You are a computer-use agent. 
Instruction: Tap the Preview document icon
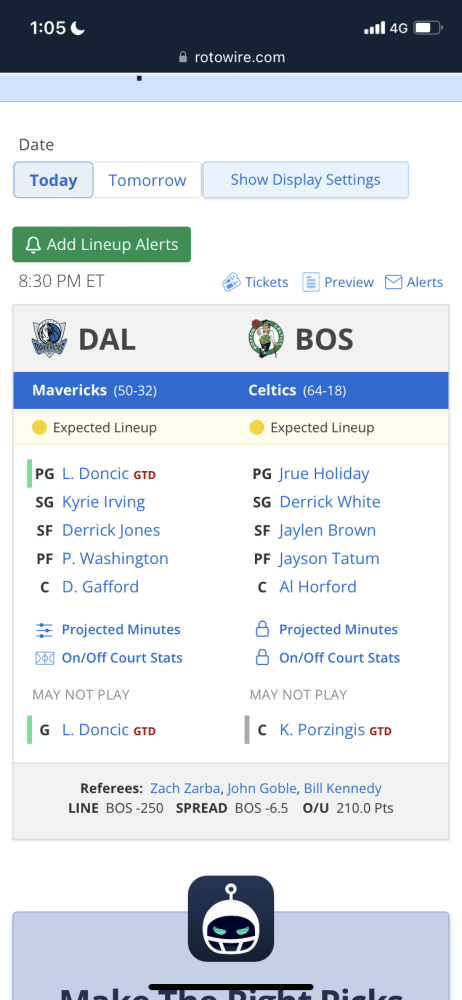pos(311,282)
